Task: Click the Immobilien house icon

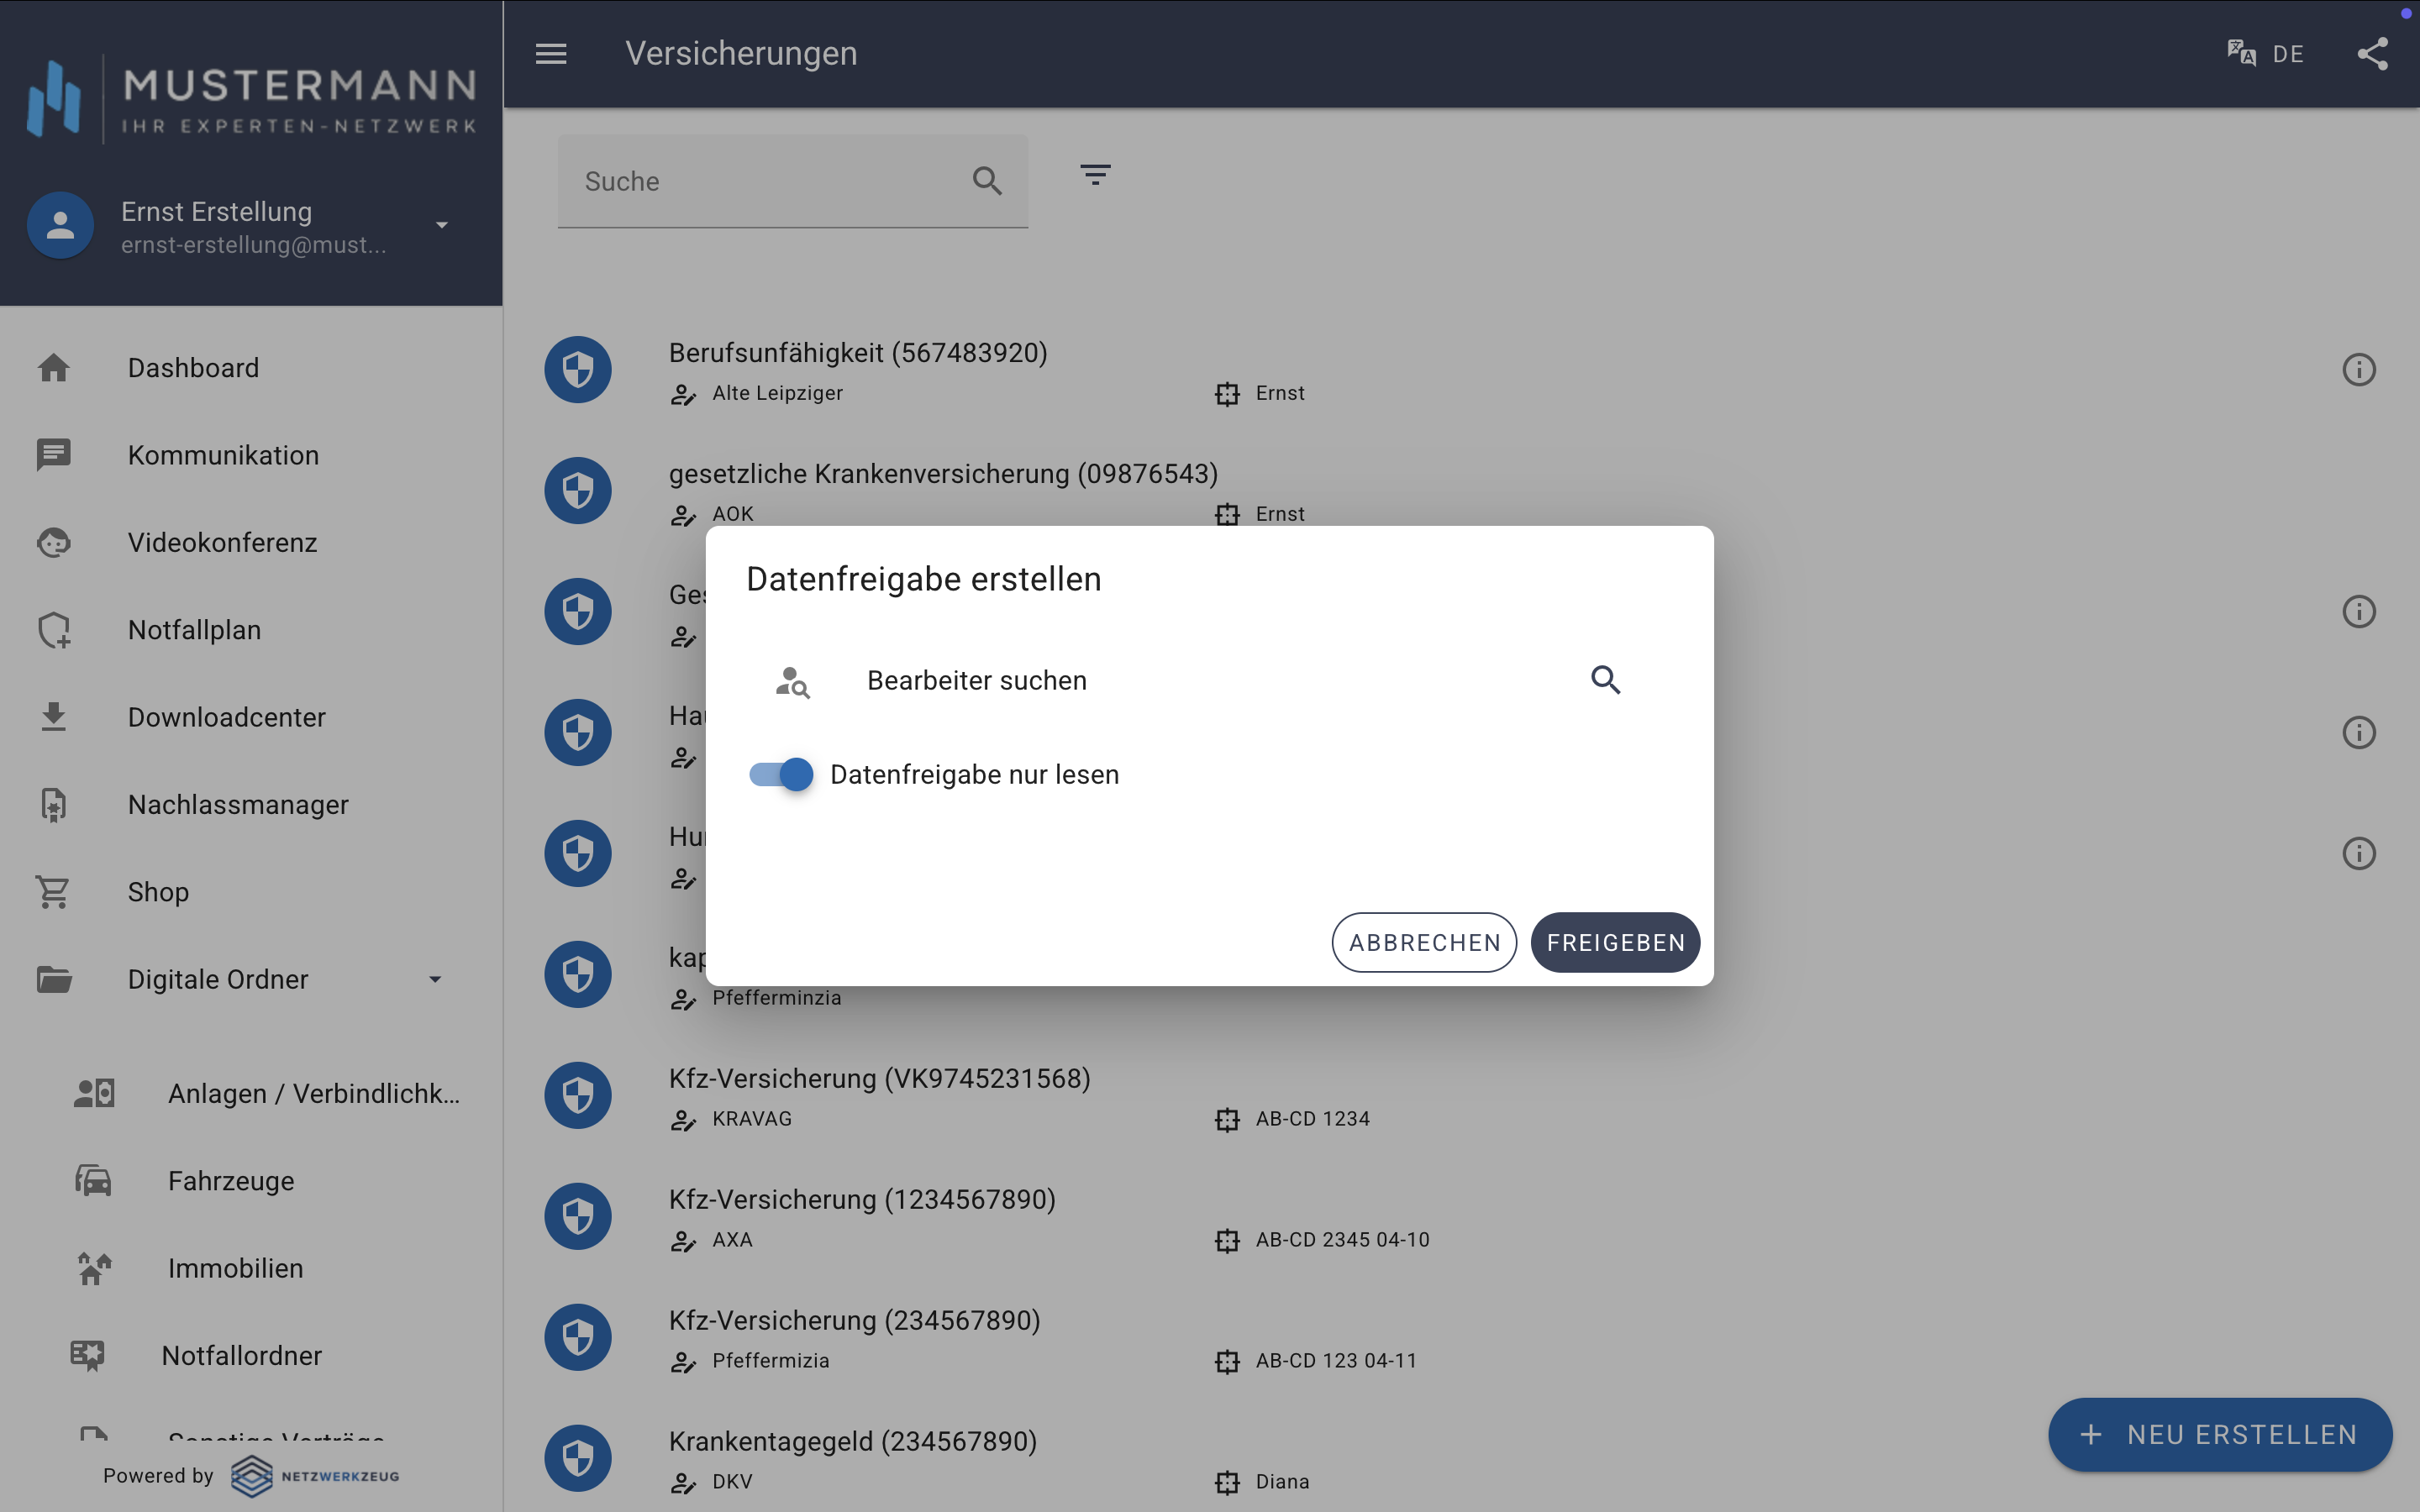Action: point(94,1269)
